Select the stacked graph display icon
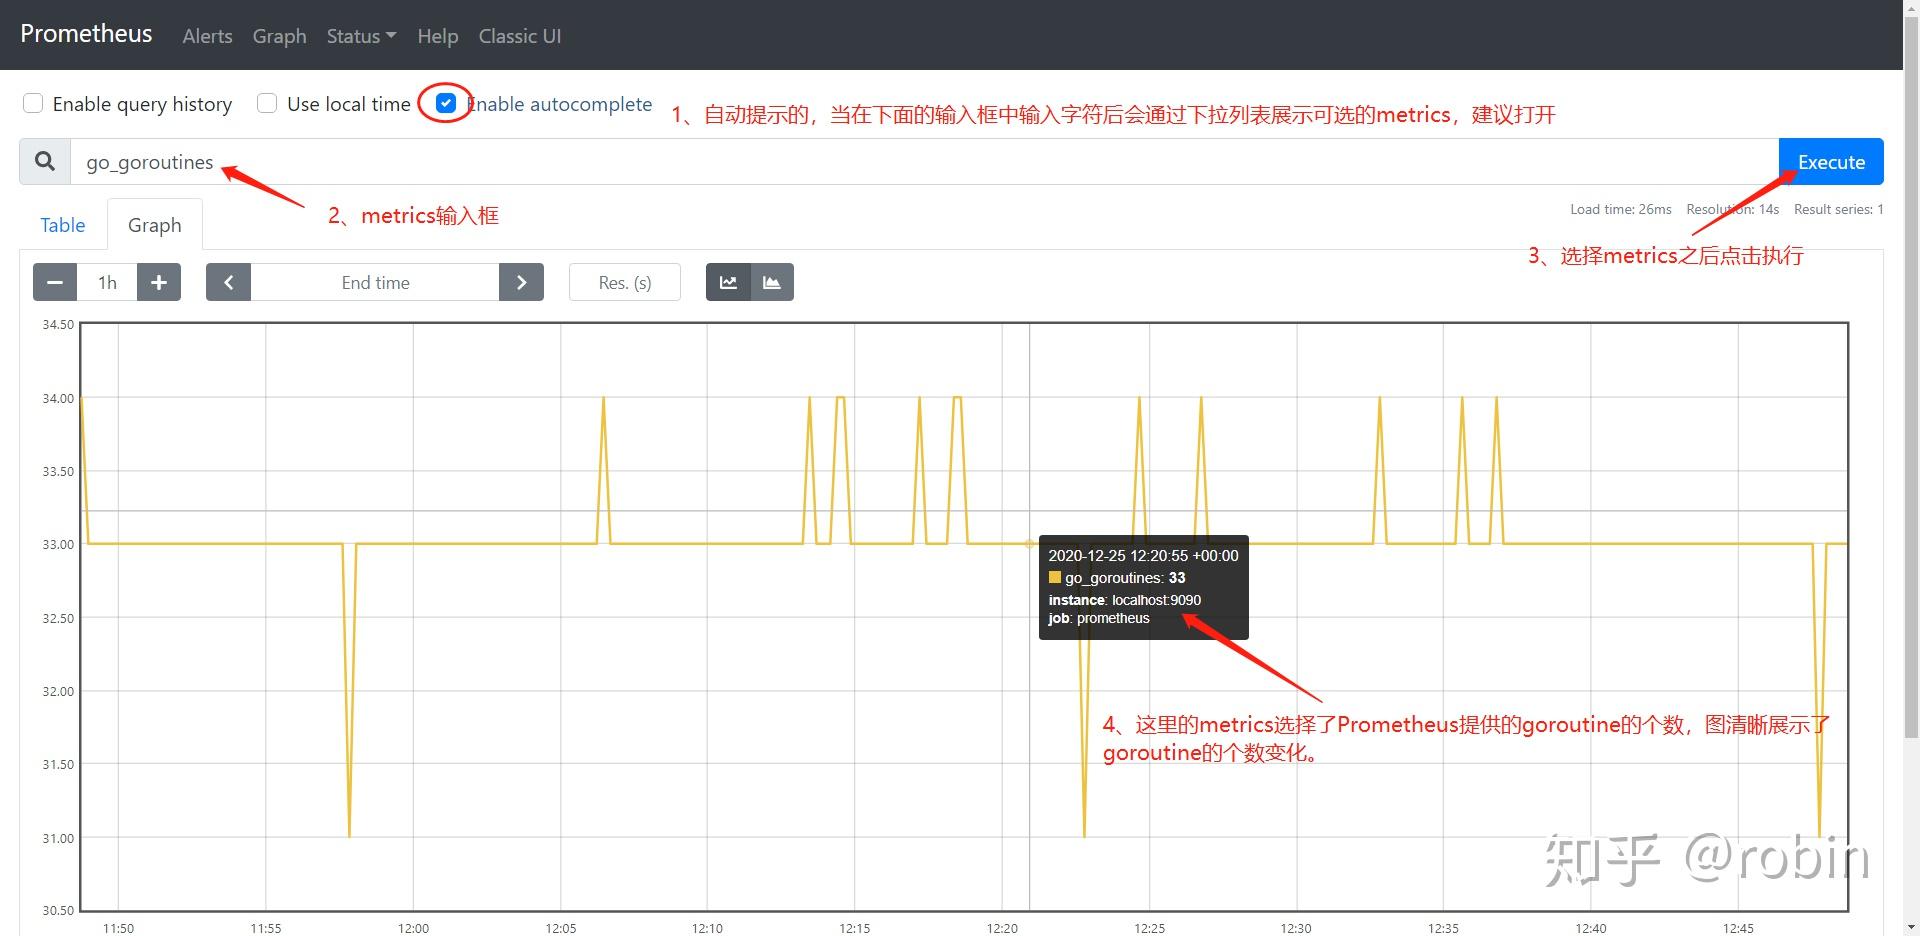Screen dimensions: 1920x936 point(772,282)
